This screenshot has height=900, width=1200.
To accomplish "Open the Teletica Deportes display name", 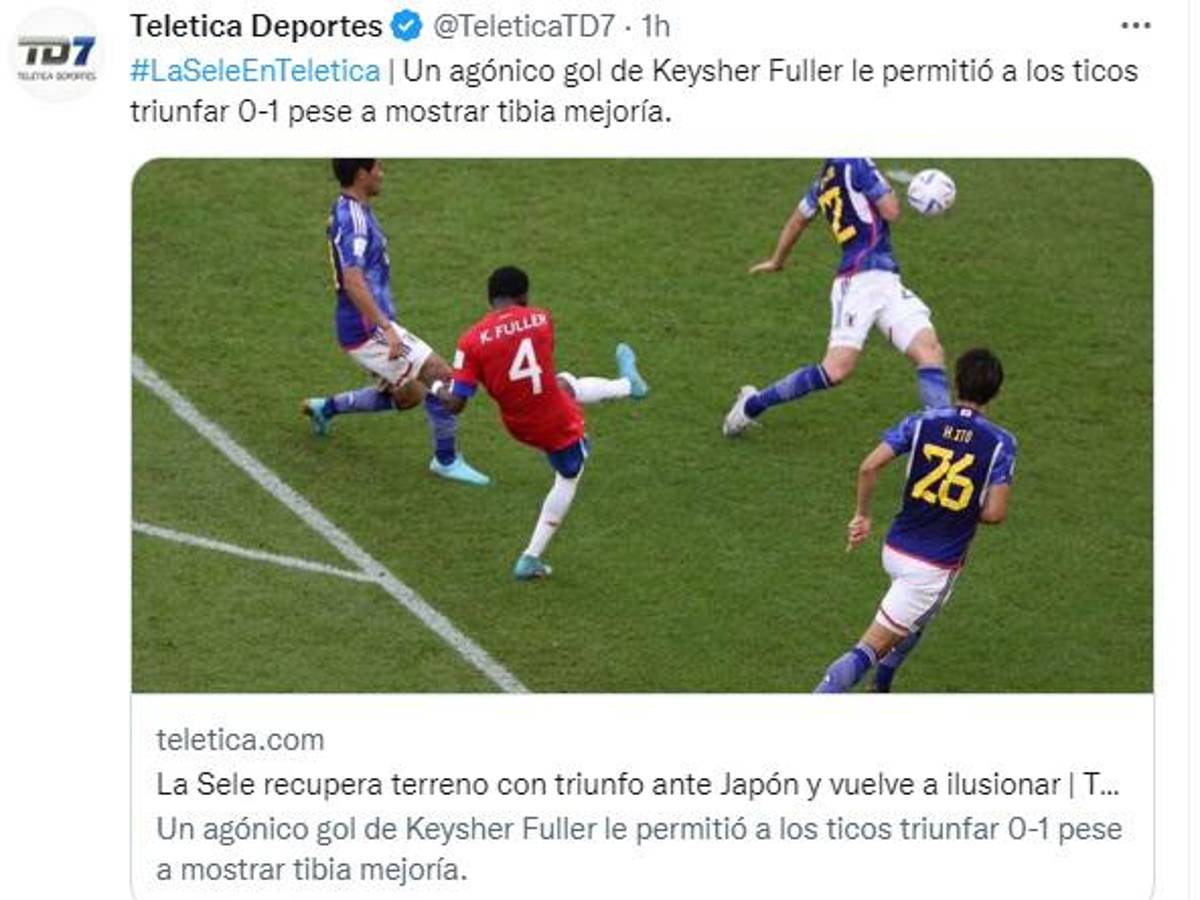I will coord(256,26).
